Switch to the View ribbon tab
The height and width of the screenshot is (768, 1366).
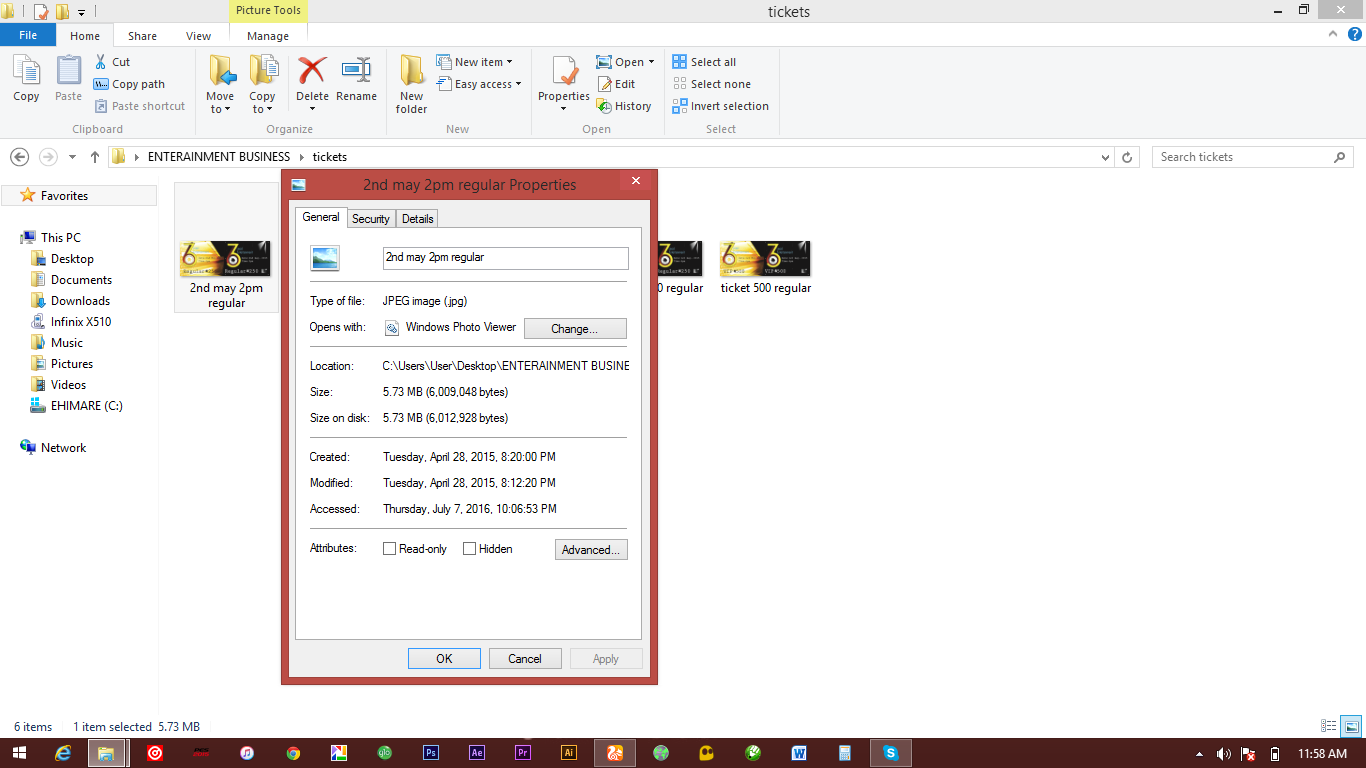tap(198, 36)
